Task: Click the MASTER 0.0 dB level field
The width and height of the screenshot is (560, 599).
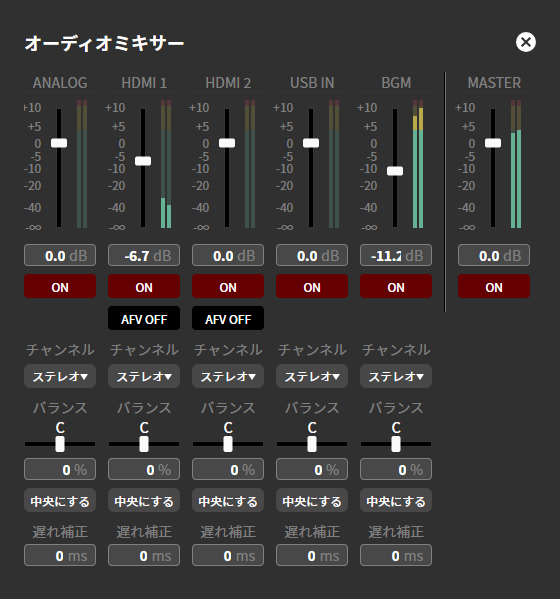Action: pyautogui.click(x=494, y=255)
